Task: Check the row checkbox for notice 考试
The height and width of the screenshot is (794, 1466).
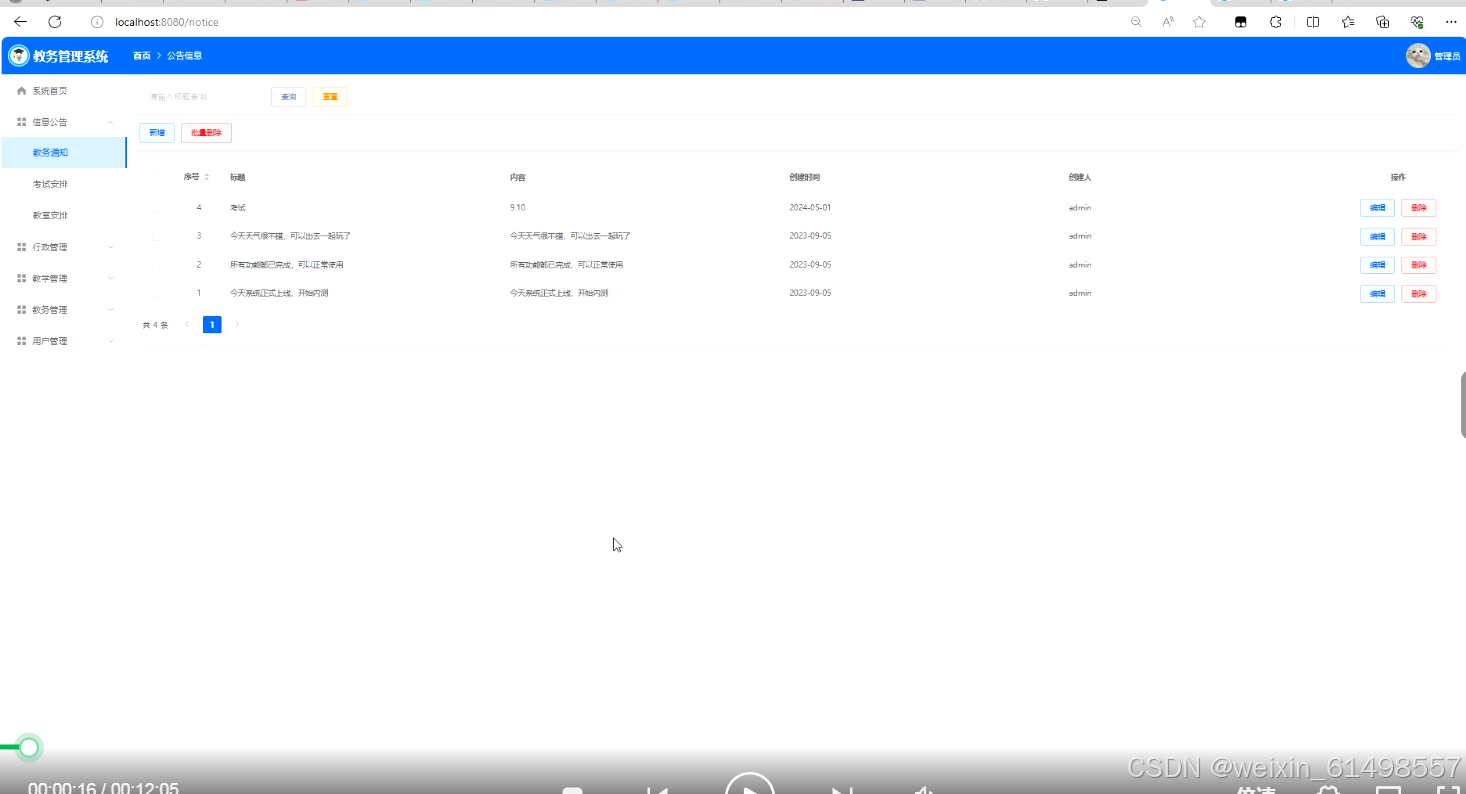Action: pos(156,207)
